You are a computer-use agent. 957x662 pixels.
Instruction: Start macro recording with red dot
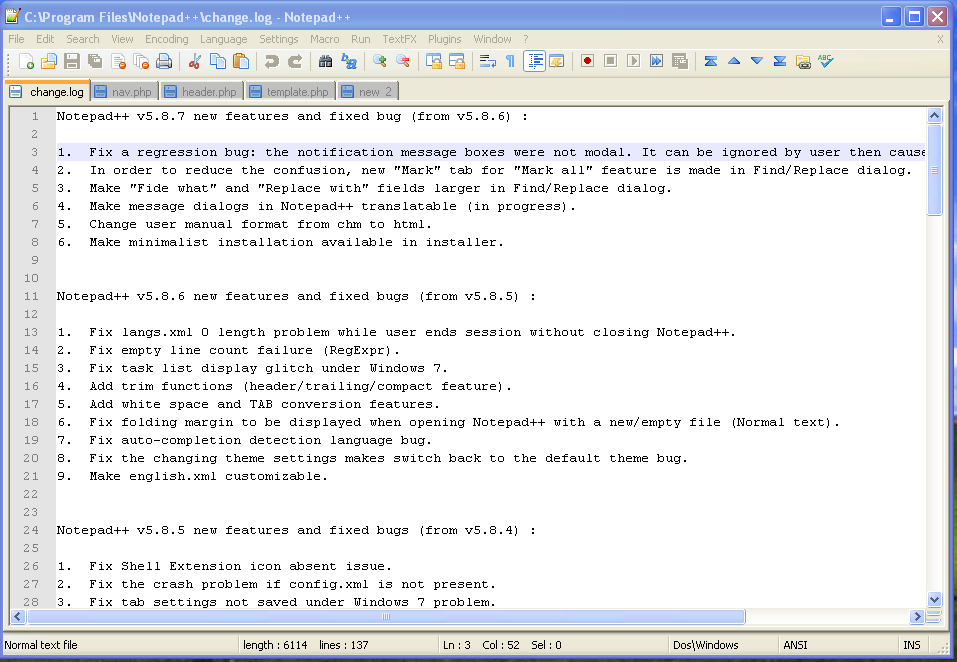point(588,61)
